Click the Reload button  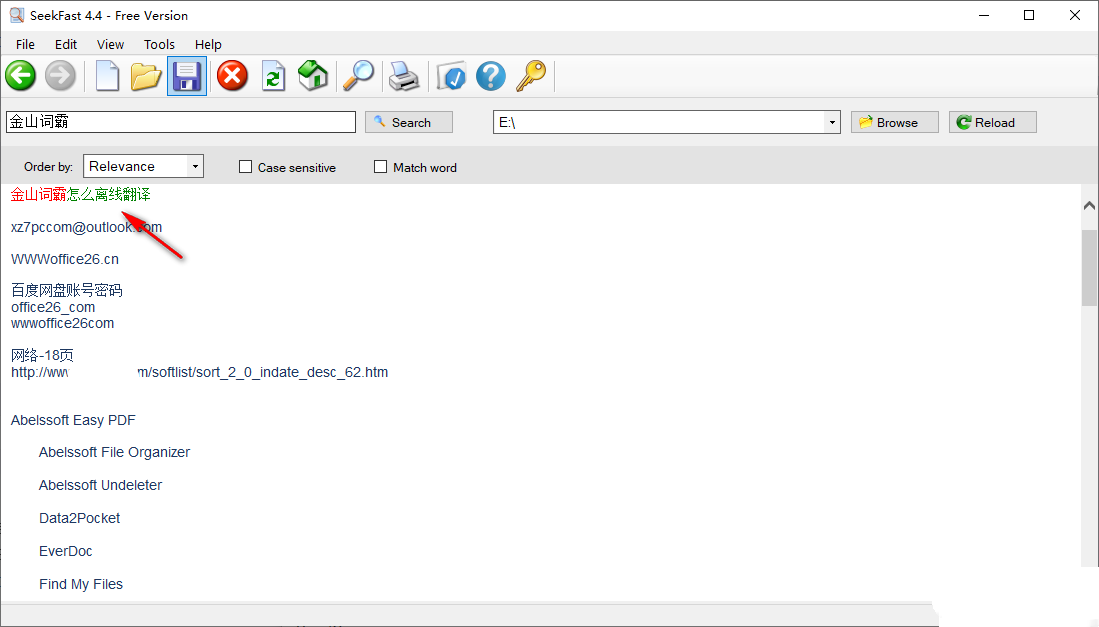click(x=992, y=122)
